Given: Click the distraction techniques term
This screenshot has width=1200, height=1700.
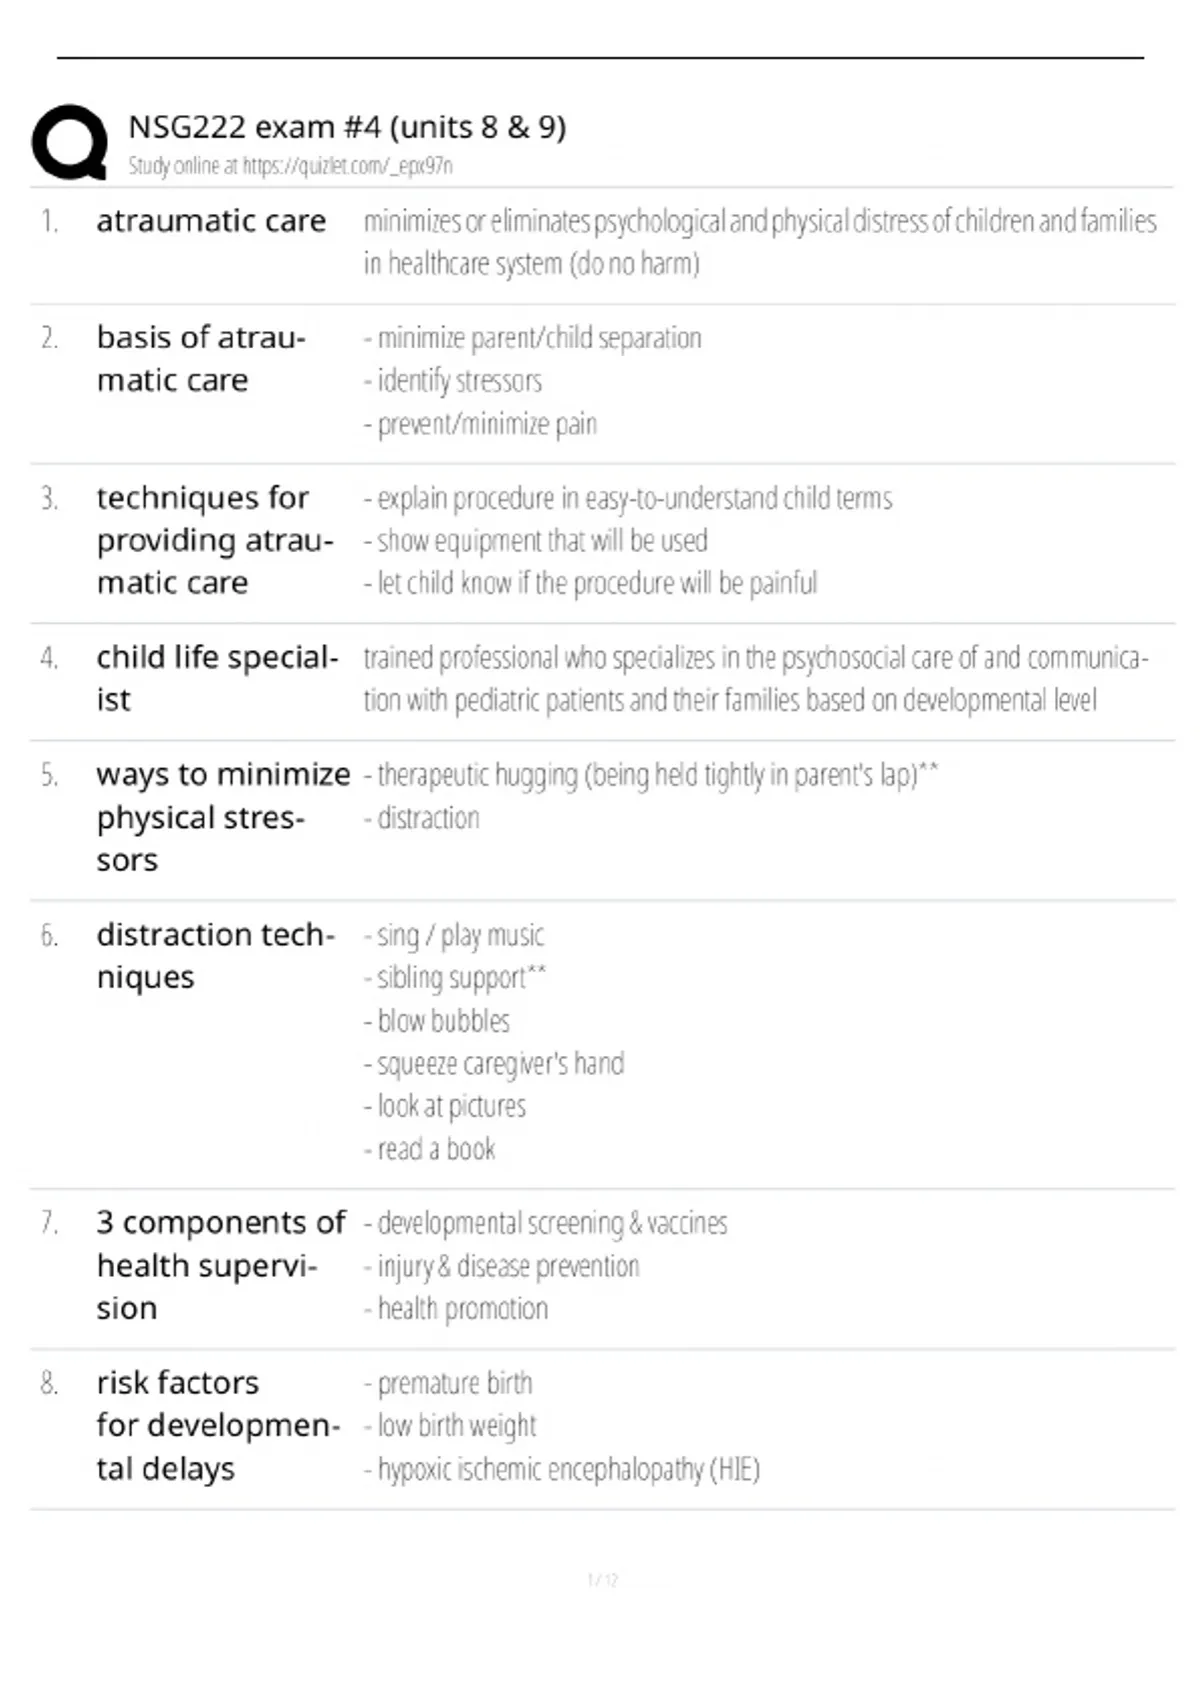Looking at the screenshot, I should click(x=215, y=955).
